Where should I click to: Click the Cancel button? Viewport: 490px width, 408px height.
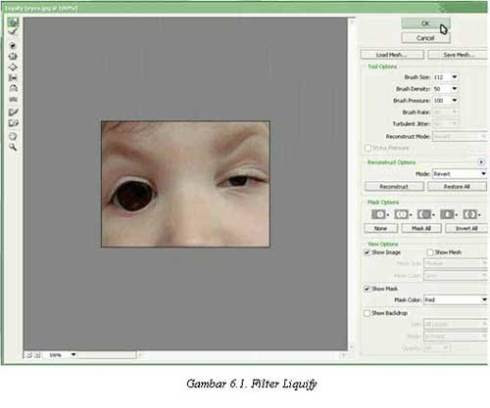tap(426, 38)
